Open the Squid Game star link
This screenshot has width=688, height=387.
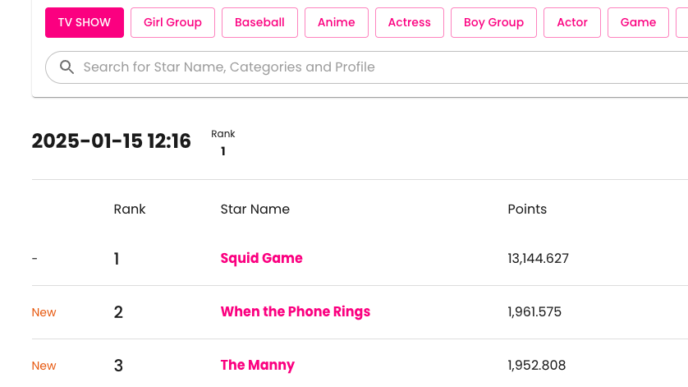pos(261,258)
